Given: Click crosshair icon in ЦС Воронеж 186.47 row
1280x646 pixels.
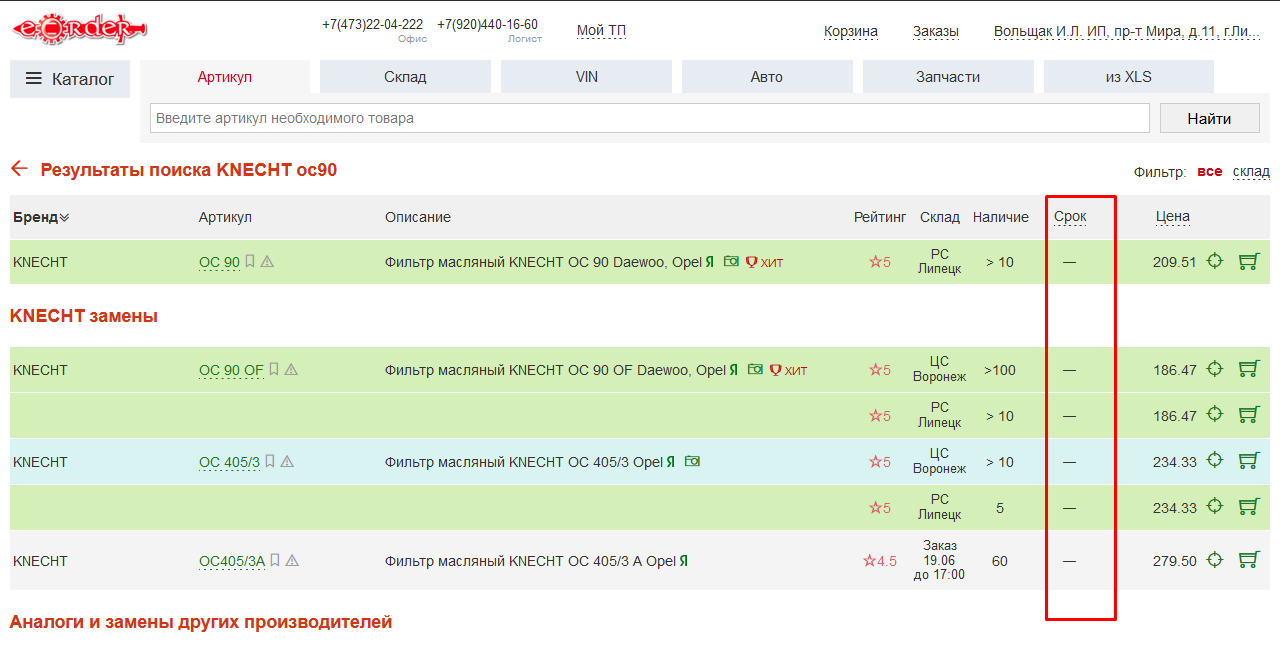Looking at the screenshot, I should point(1215,369).
